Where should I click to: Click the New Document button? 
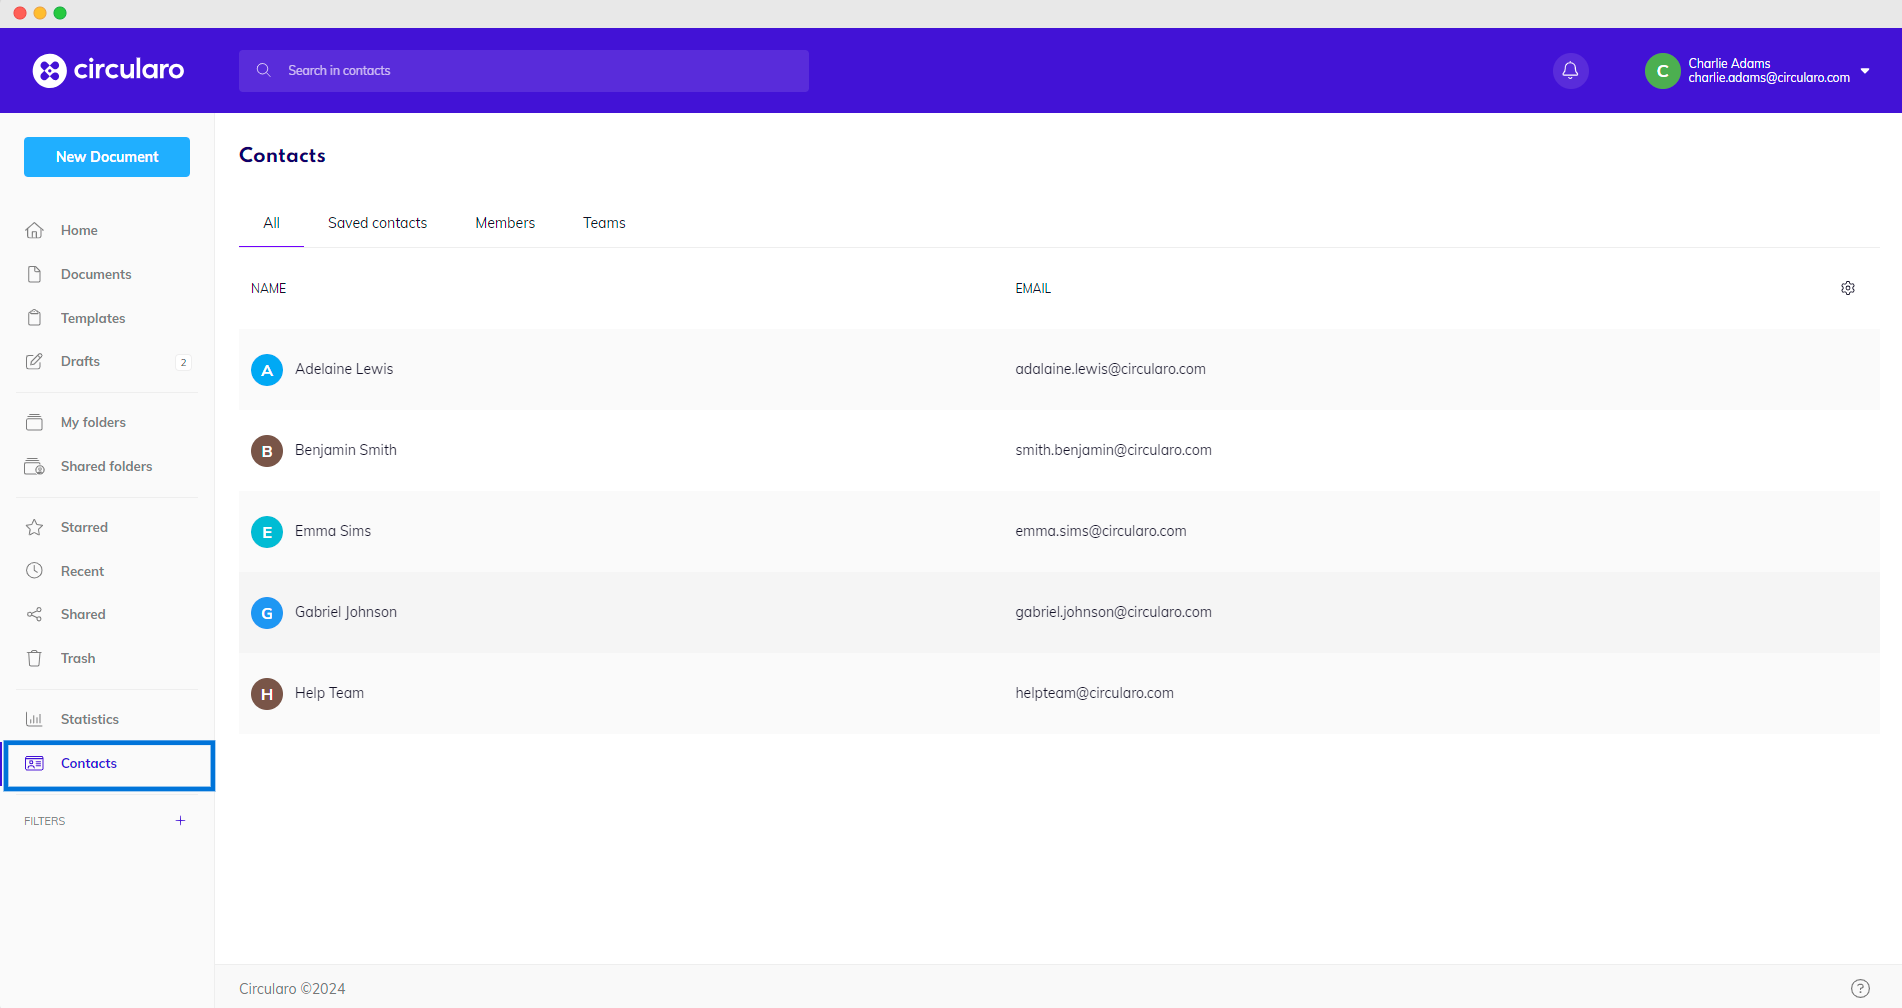[107, 157]
